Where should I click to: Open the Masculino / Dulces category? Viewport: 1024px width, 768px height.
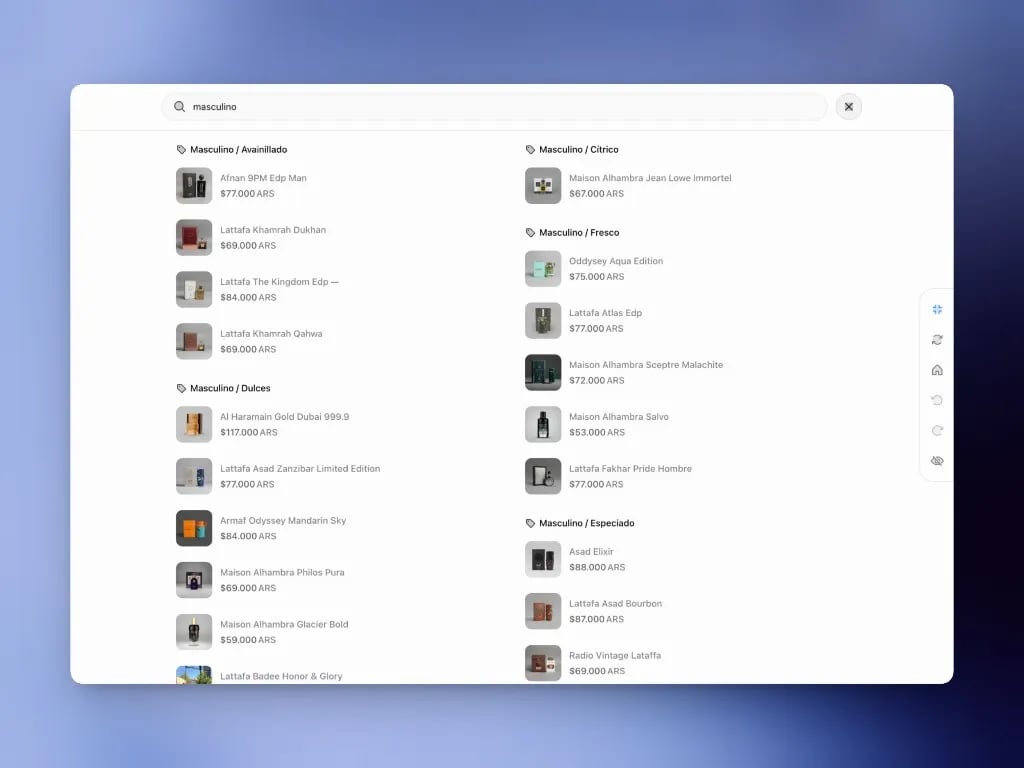(x=230, y=388)
